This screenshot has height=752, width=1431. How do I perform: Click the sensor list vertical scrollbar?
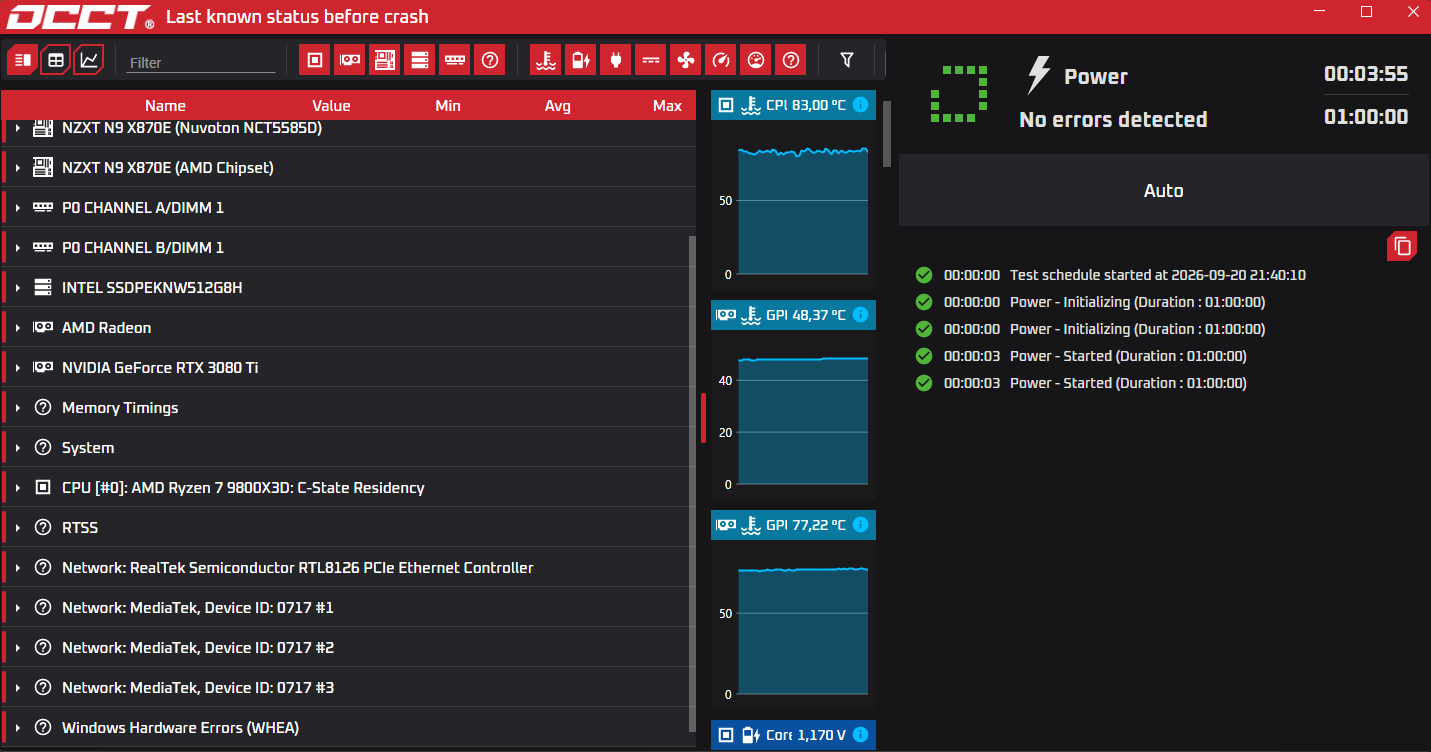692,485
